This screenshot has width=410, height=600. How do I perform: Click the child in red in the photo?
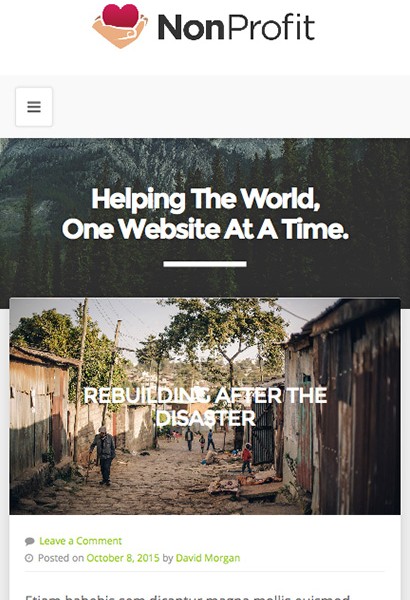[x=247, y=458]
